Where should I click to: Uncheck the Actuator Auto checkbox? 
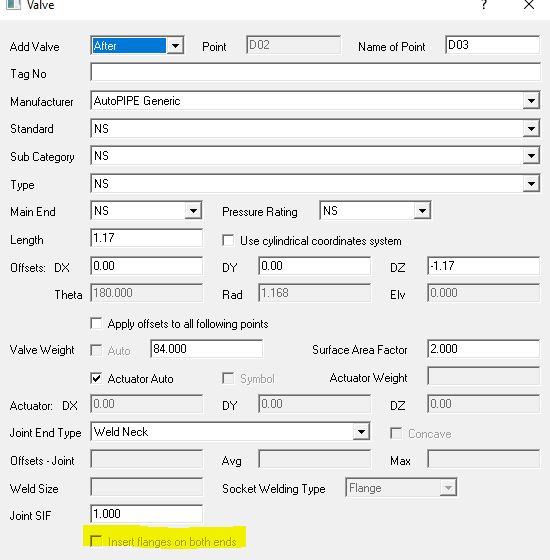point(96,378)
